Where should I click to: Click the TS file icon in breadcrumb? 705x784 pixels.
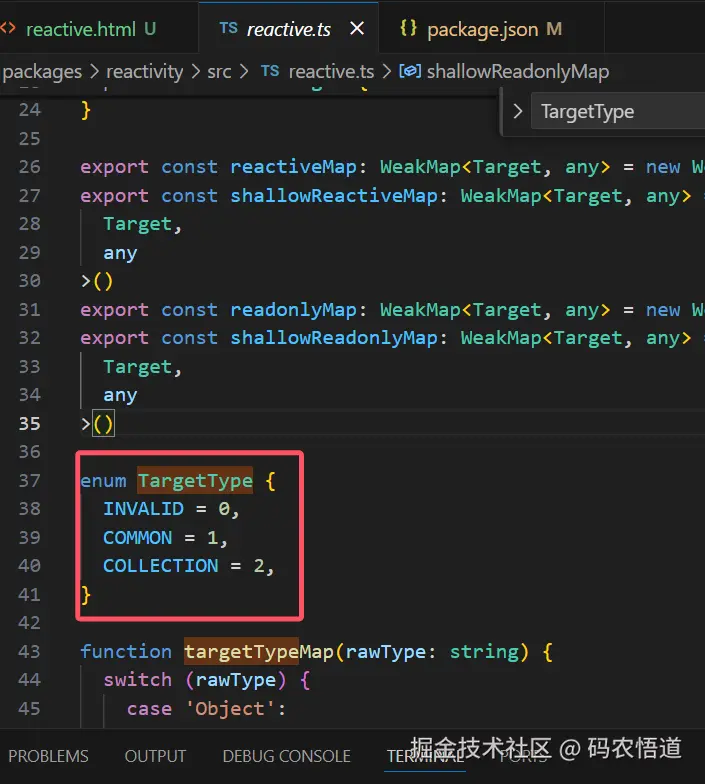[x=270, y=71]
